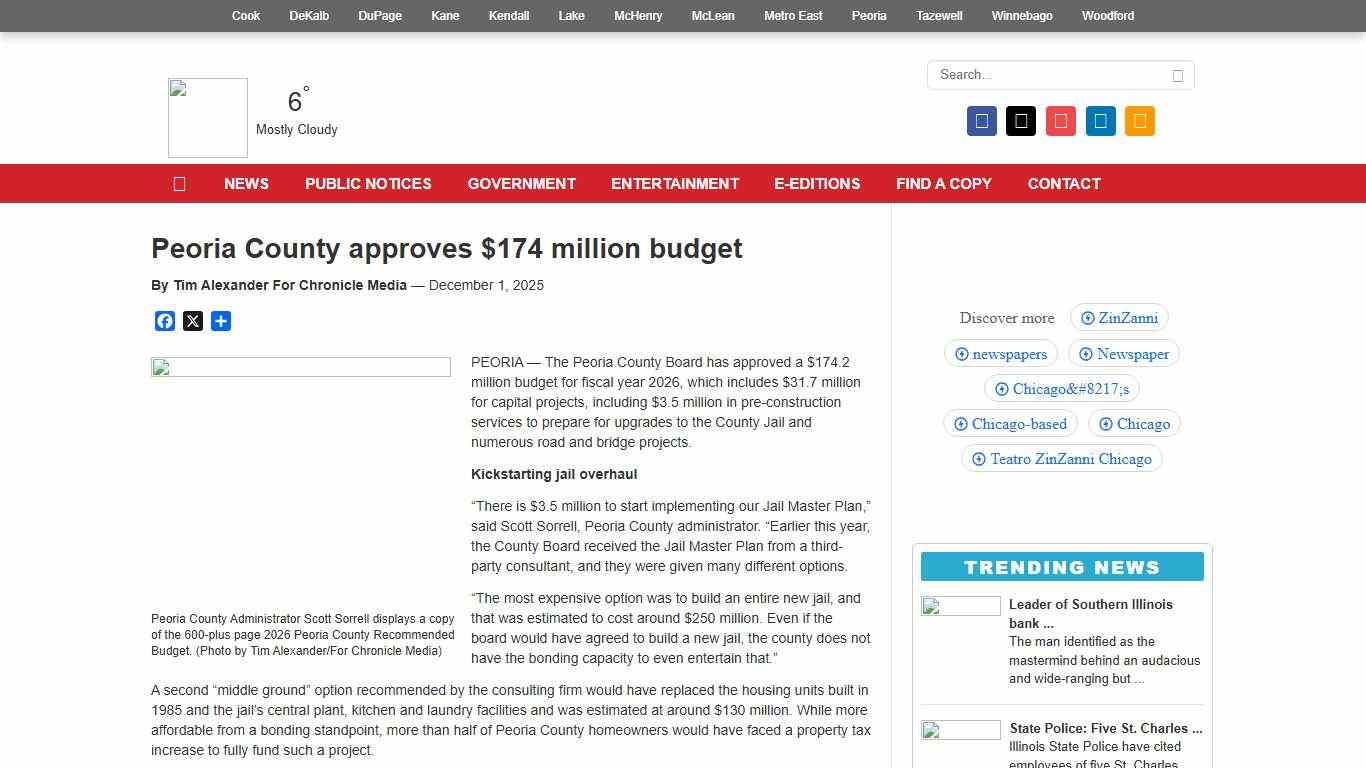The height and width of the screenshot is (768, 1366).
Task: Share the article via the Facebook icon
Action: click(165, 320)
